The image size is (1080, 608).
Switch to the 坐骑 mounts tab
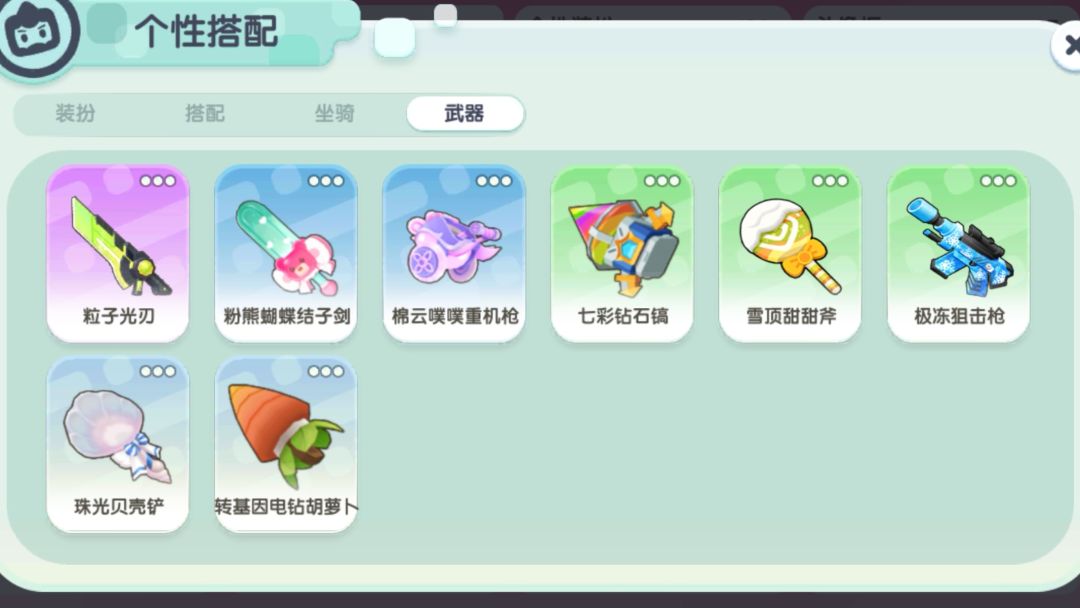(x=334, y=113)
